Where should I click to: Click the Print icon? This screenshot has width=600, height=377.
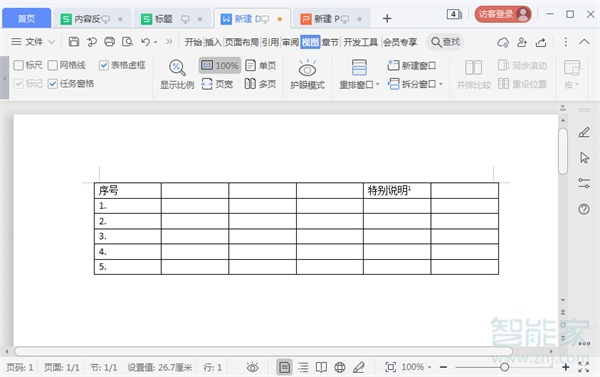[109, 41]
